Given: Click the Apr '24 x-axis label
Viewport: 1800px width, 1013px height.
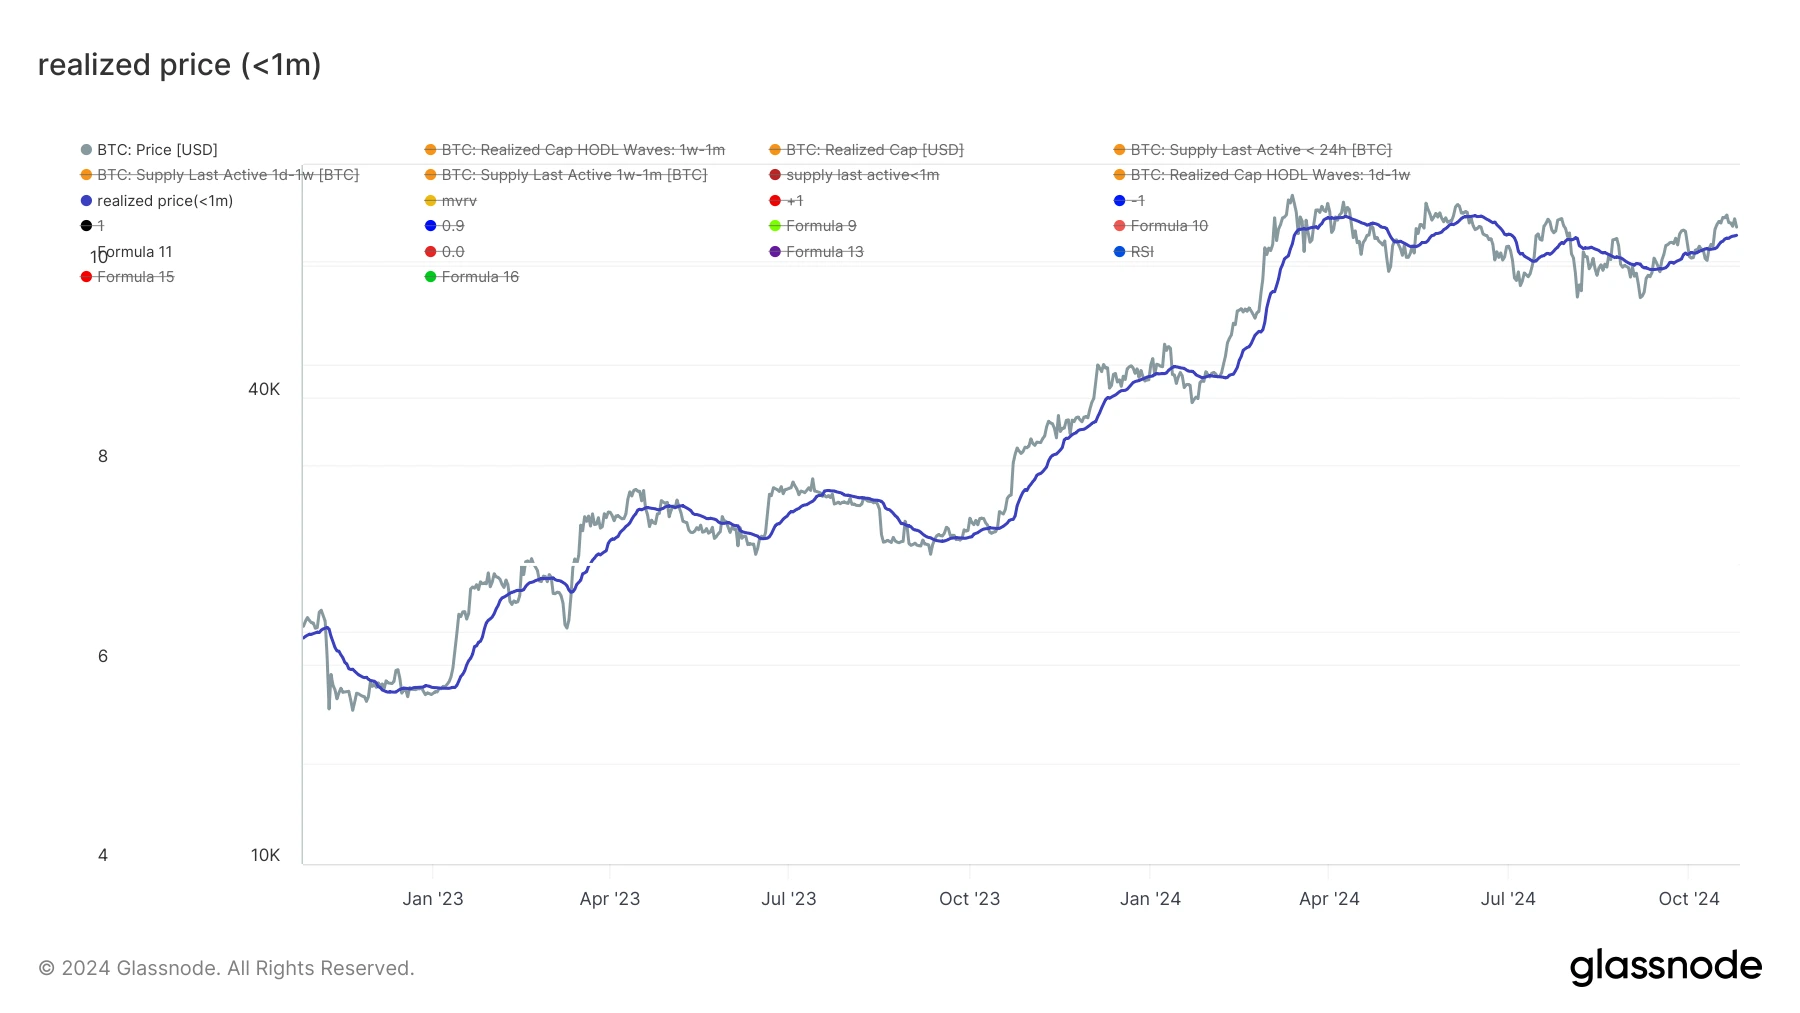Looking at the screenshot, I should pos(1329,899).
